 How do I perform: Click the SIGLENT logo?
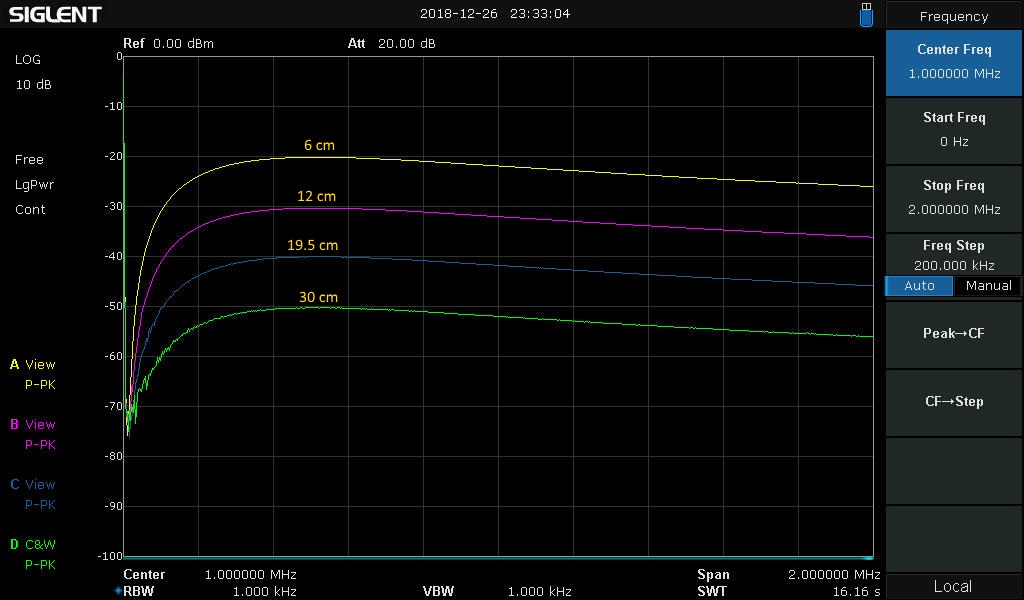[x=55, y=15]
